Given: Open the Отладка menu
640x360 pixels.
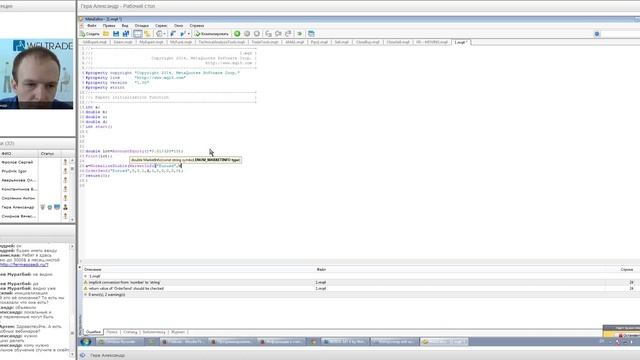Looking at the screenshot, I should [142, 26].
